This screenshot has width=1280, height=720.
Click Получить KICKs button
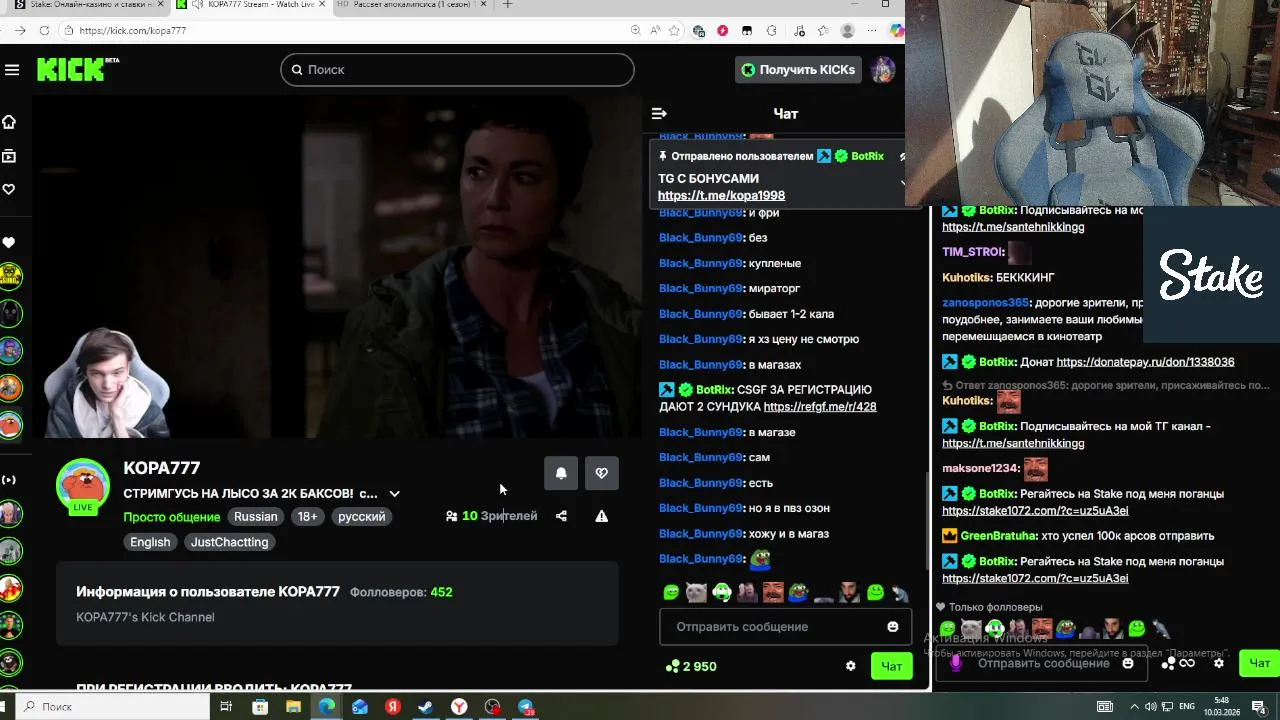[x=797, y=69]
